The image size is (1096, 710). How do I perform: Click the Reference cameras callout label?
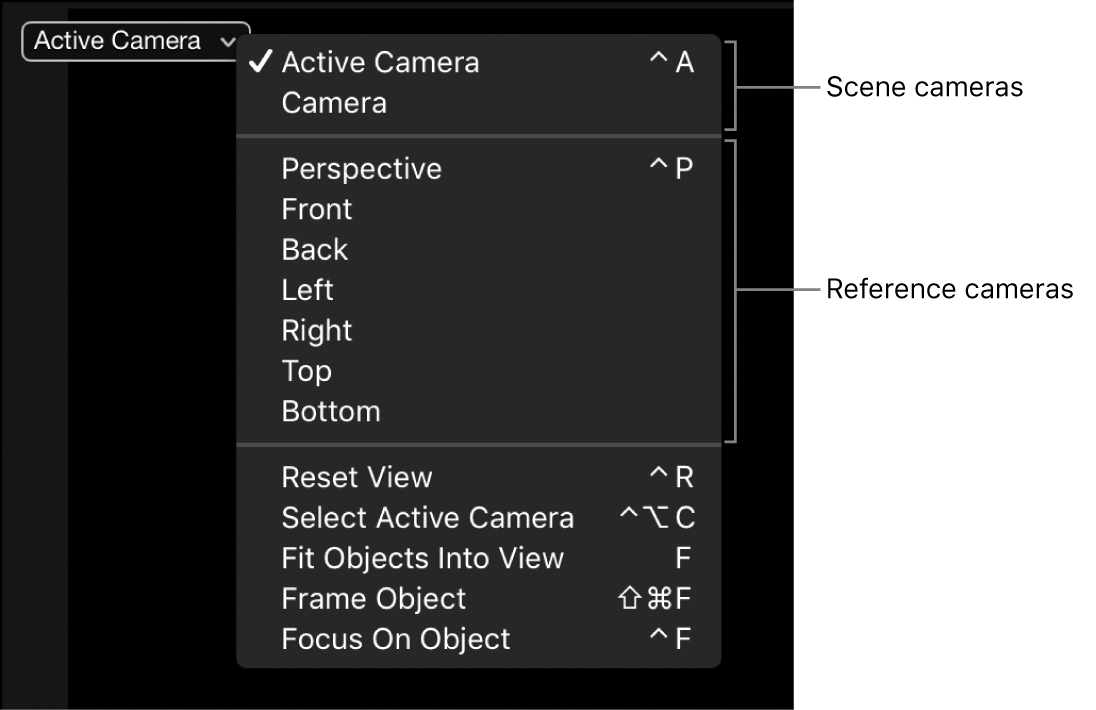949,290
